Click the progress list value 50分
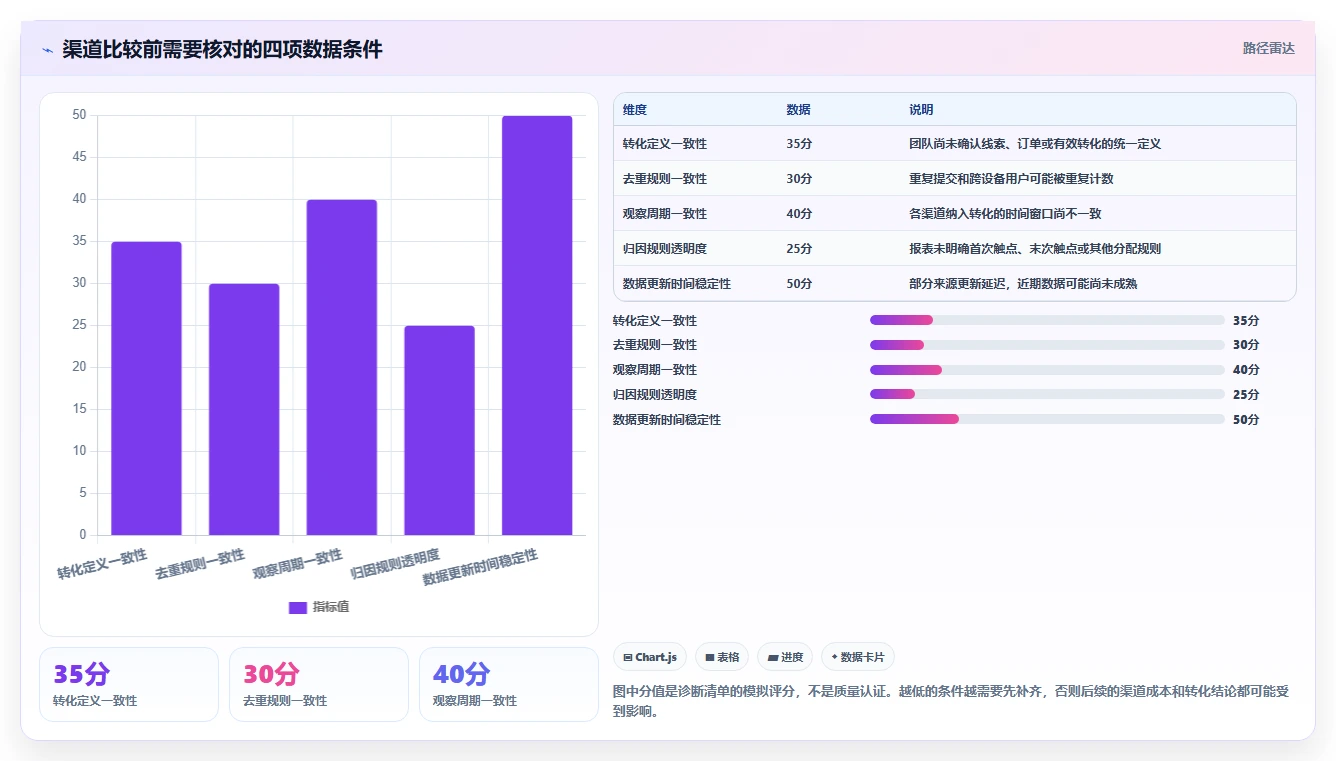The width and height of the screenshot is (1336, 761). [x=1246, y=420]
